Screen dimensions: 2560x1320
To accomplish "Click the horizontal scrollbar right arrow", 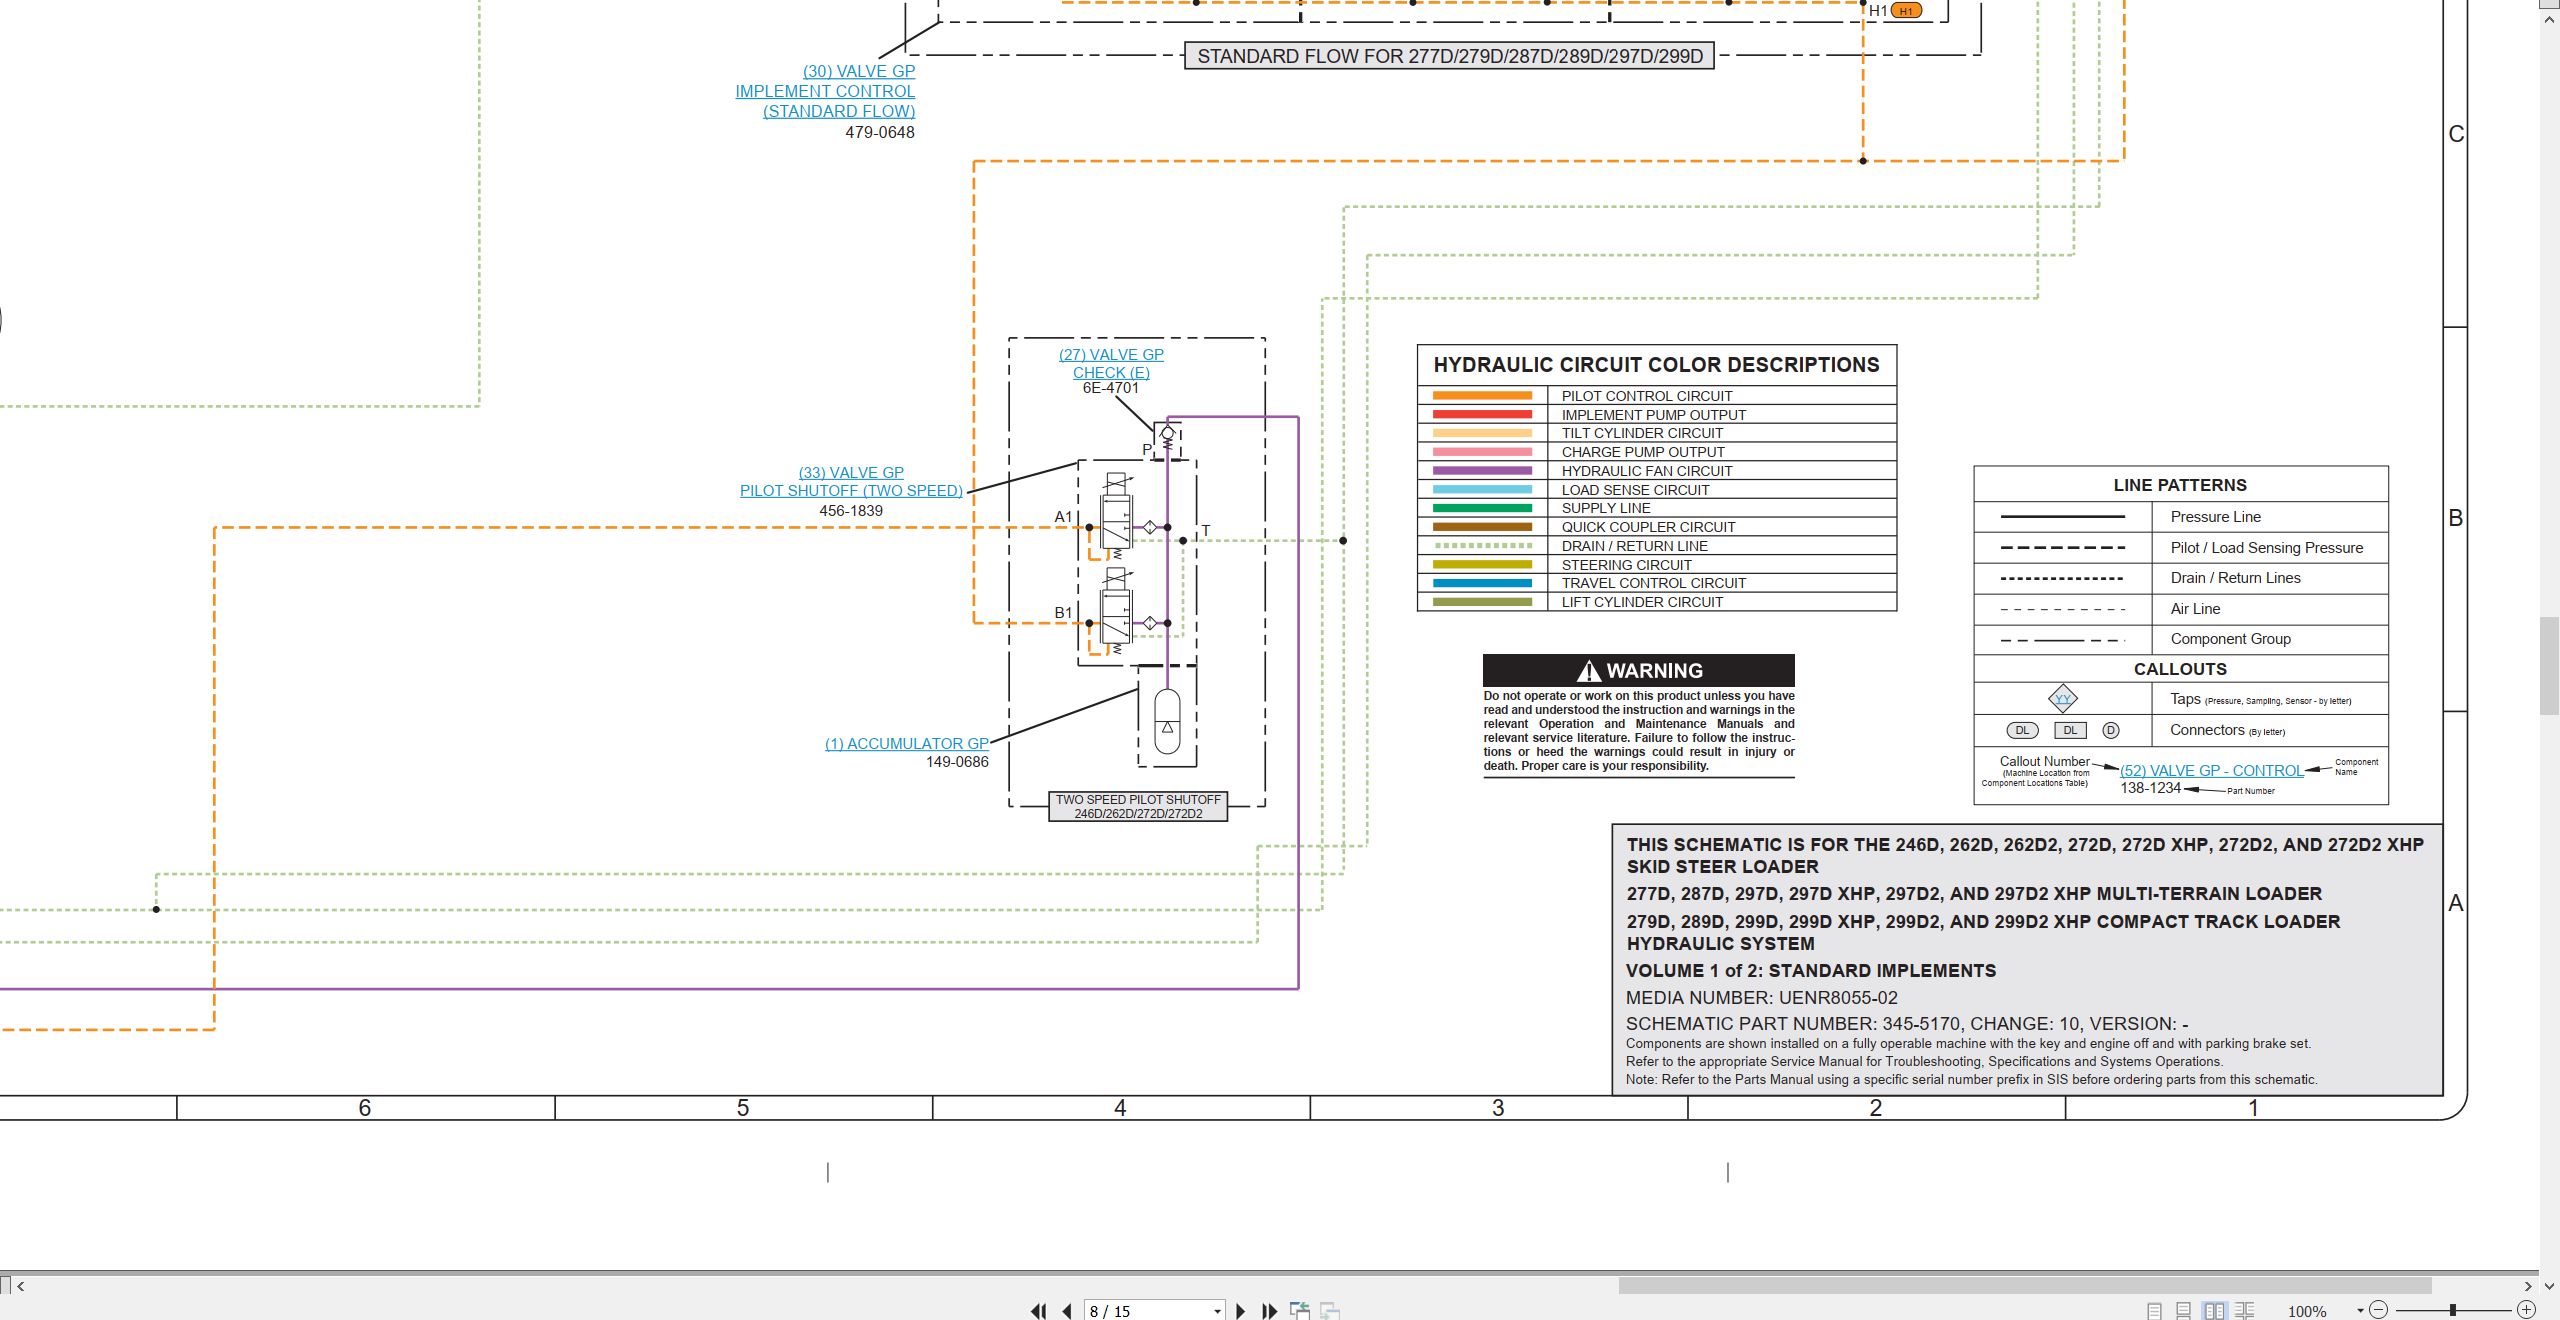I will click(2528, 1286).
